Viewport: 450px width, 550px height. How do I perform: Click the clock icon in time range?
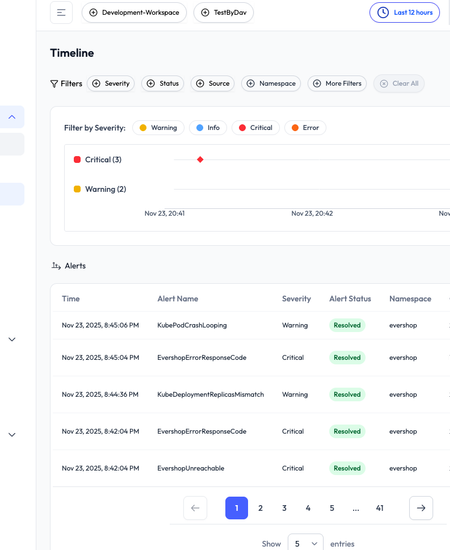(x=383, y=13)
